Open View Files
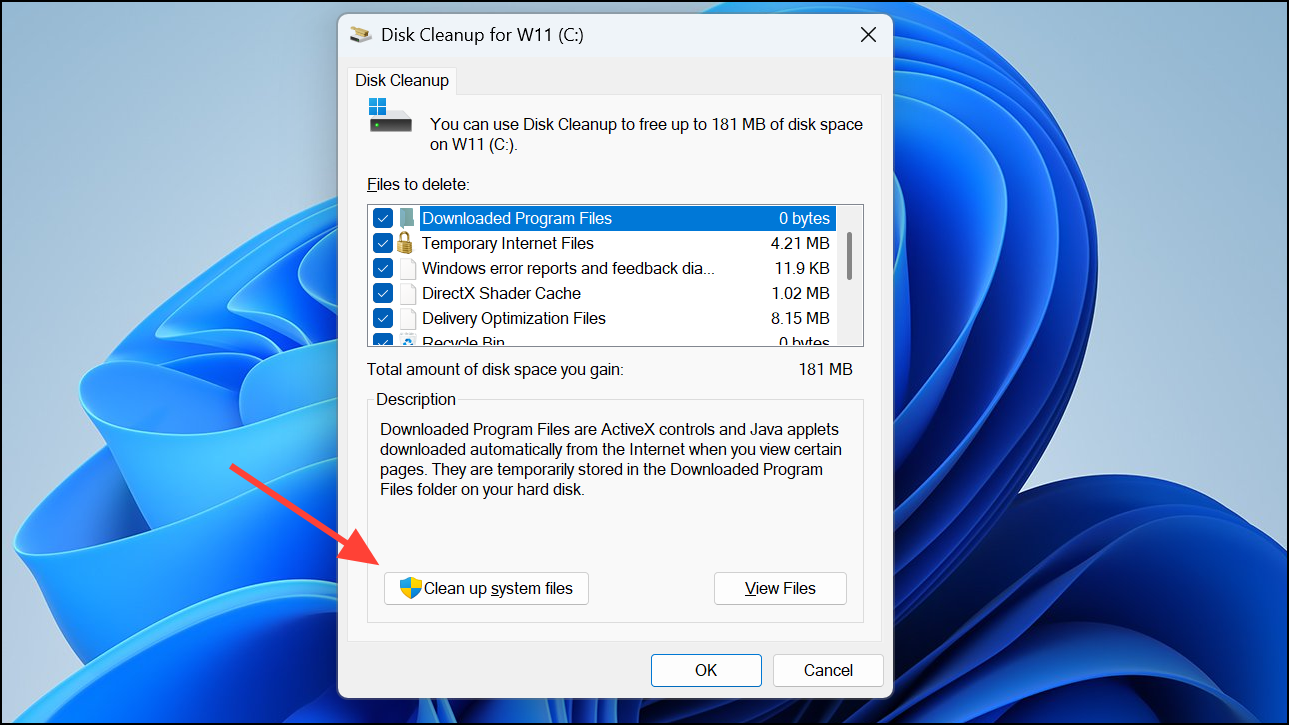1289x725 pixels. [780, 588]
